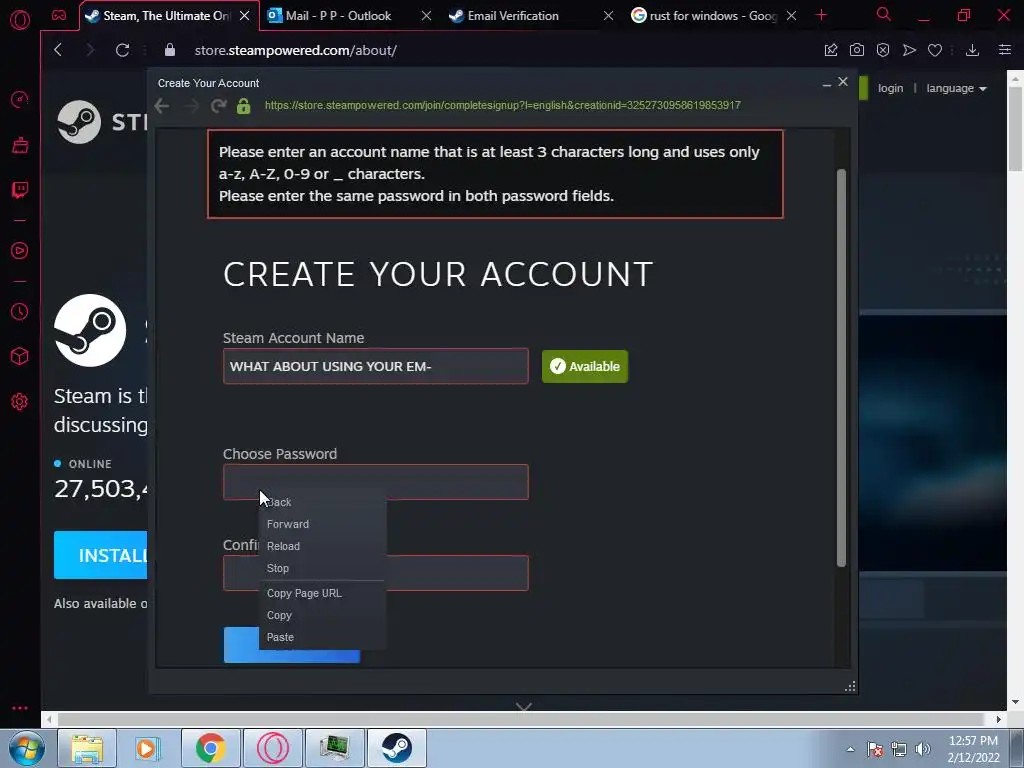This screenshot has height=768, width=1024.
Task: Reload the Opera browser page
Action: point(122,50)
